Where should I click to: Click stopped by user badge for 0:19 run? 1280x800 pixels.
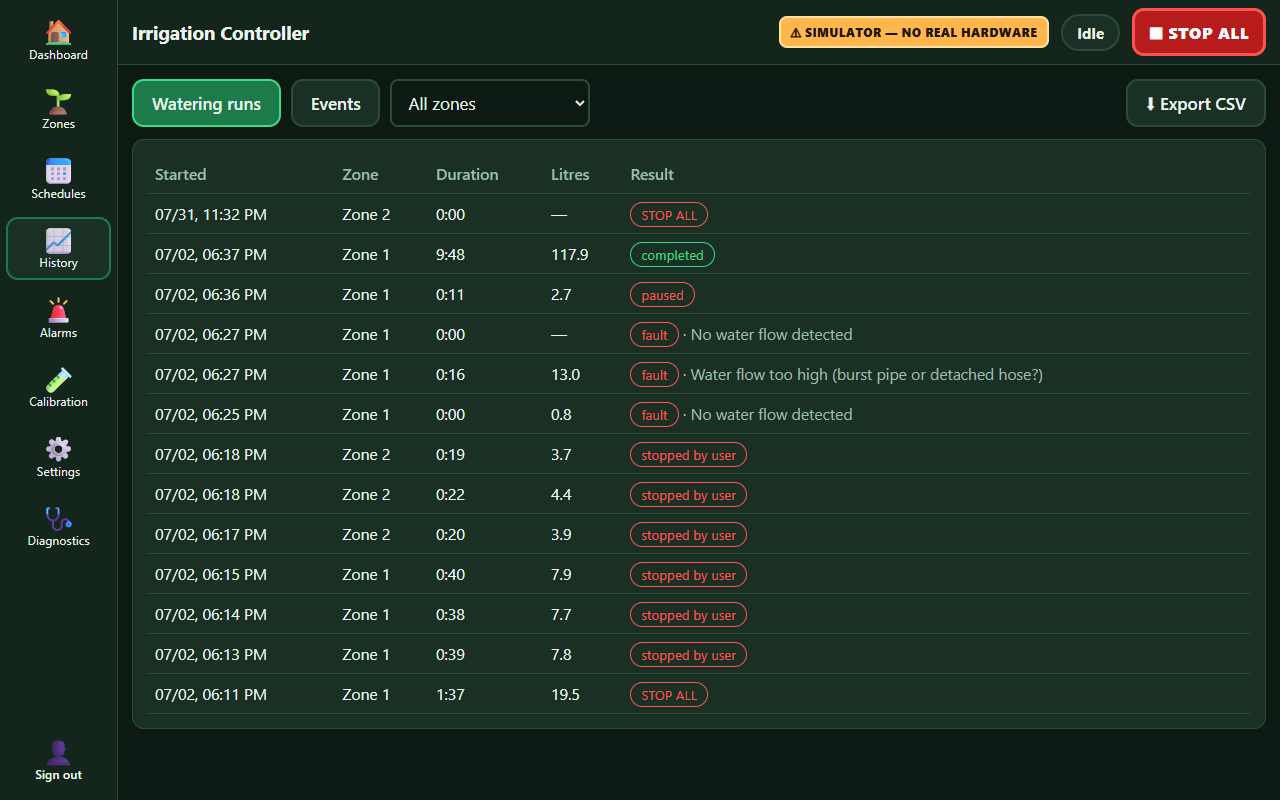[688, 455]
